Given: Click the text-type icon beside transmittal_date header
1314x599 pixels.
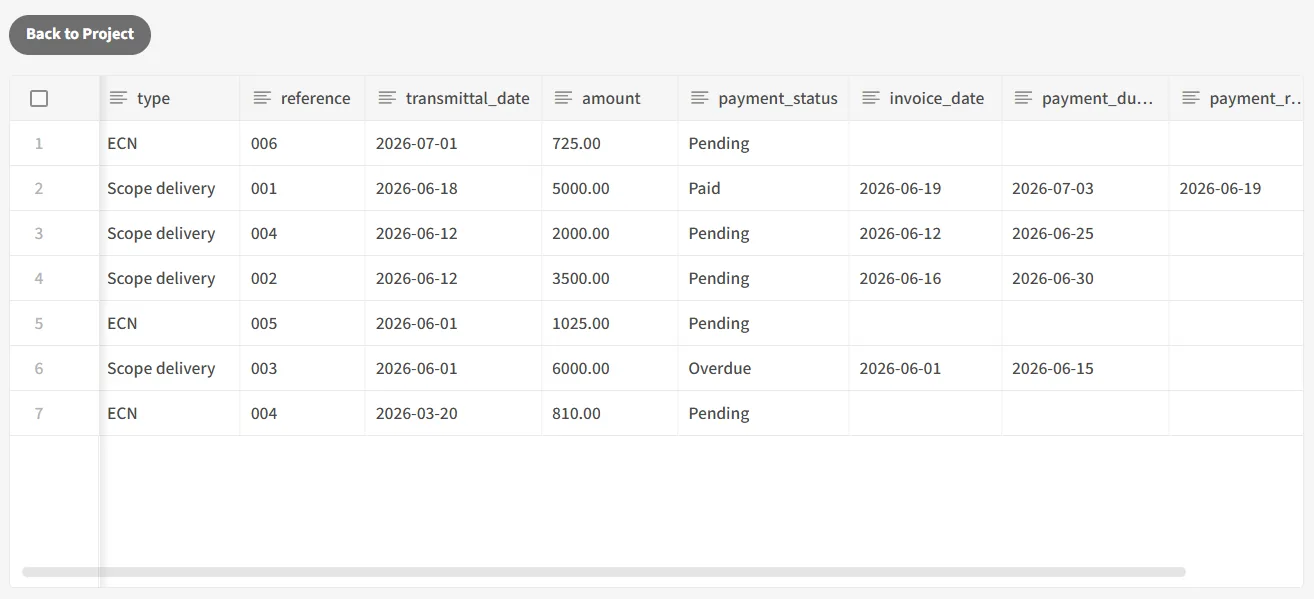Looking at the screenshot, I should pyautogui.click(x=388, y=98).
